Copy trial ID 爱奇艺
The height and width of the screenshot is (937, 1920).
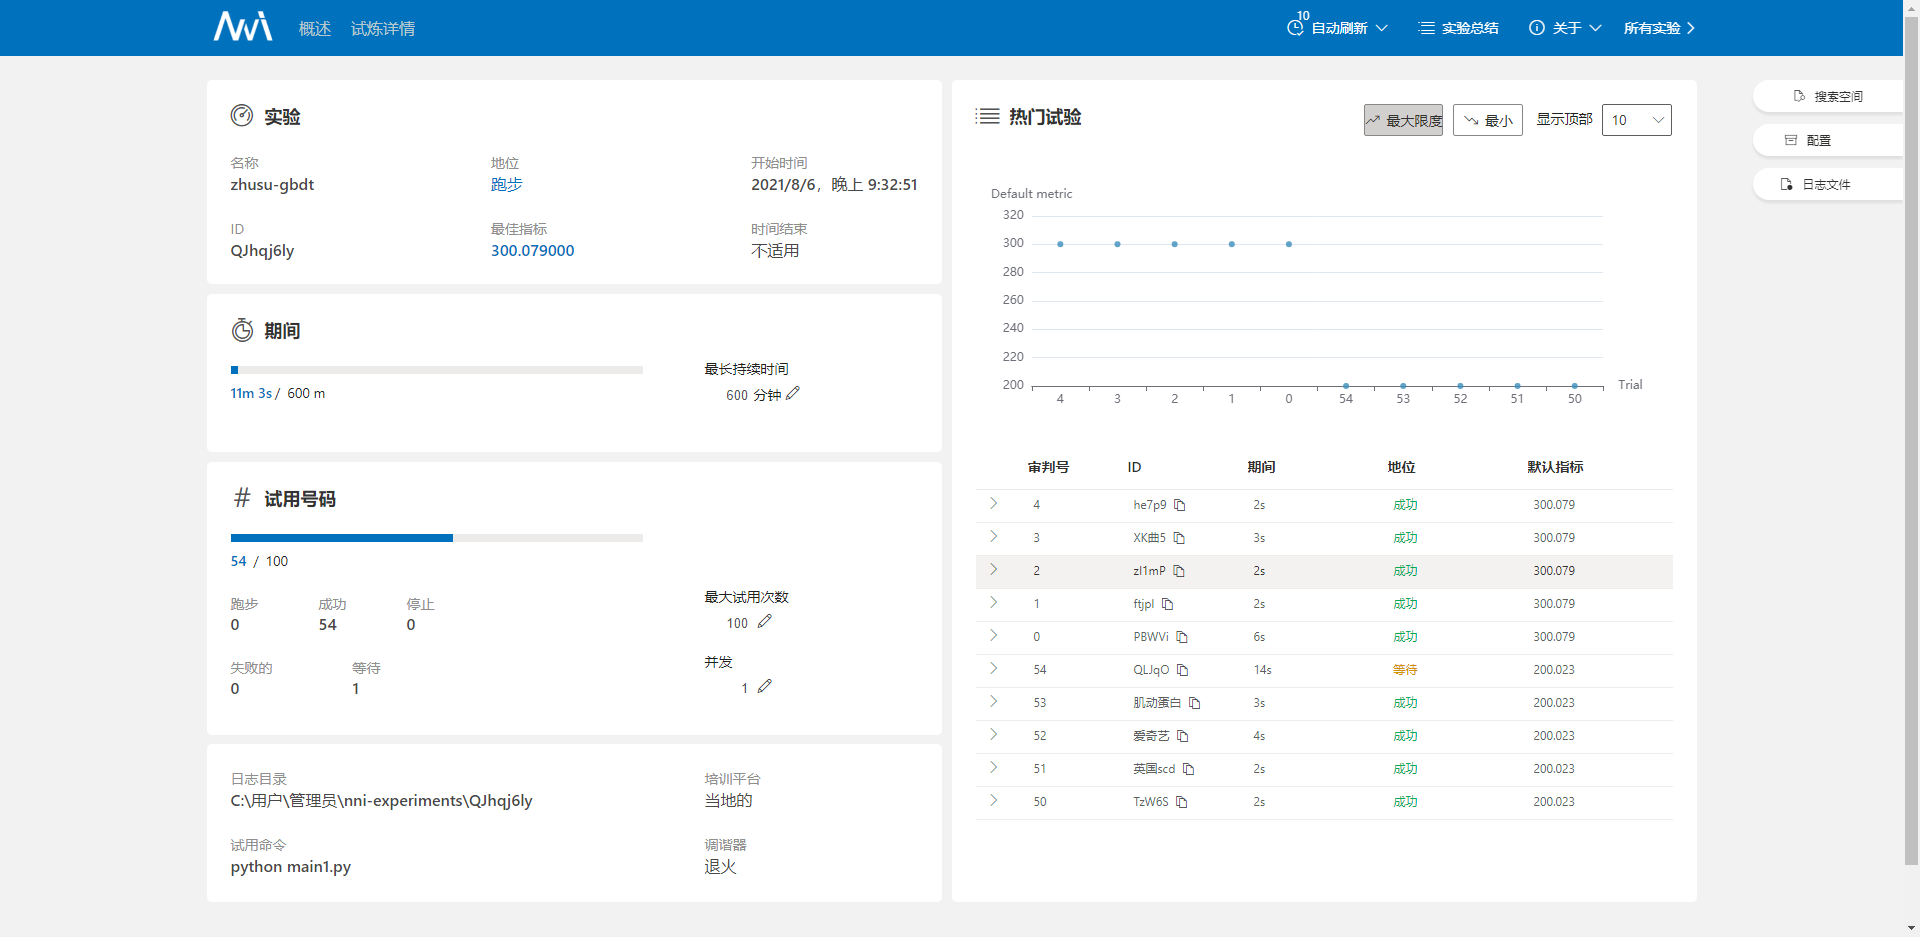click(x=1183, y=736)
